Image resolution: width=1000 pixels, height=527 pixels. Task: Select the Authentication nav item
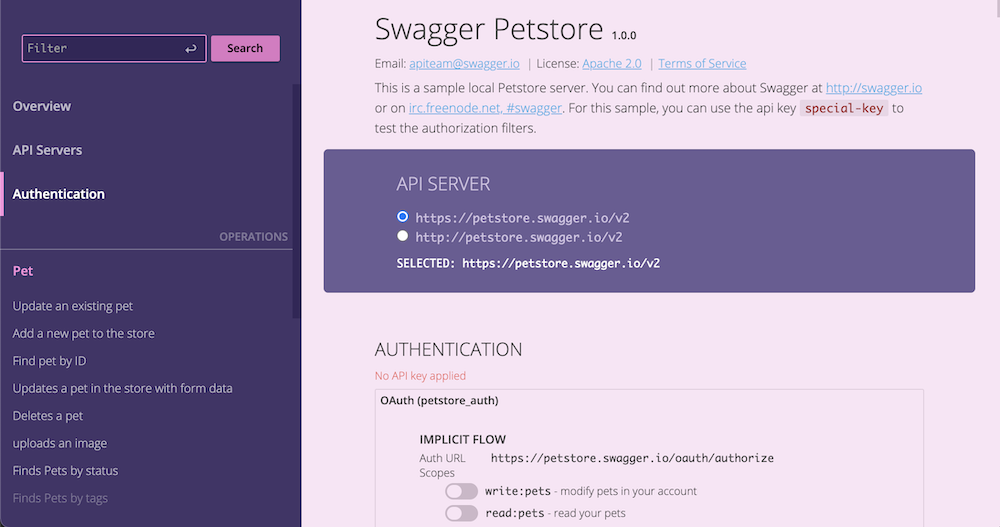click(58, 194)
